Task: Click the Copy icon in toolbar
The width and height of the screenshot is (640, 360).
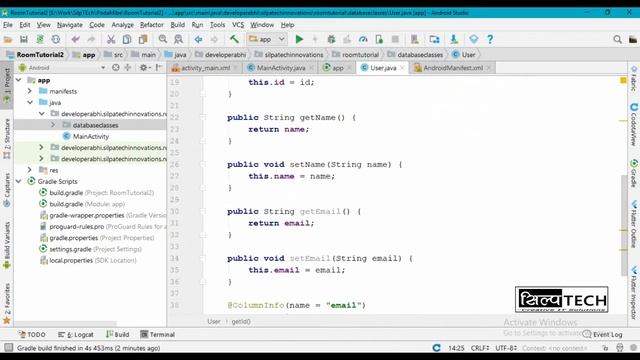Action: click(127, 39)
